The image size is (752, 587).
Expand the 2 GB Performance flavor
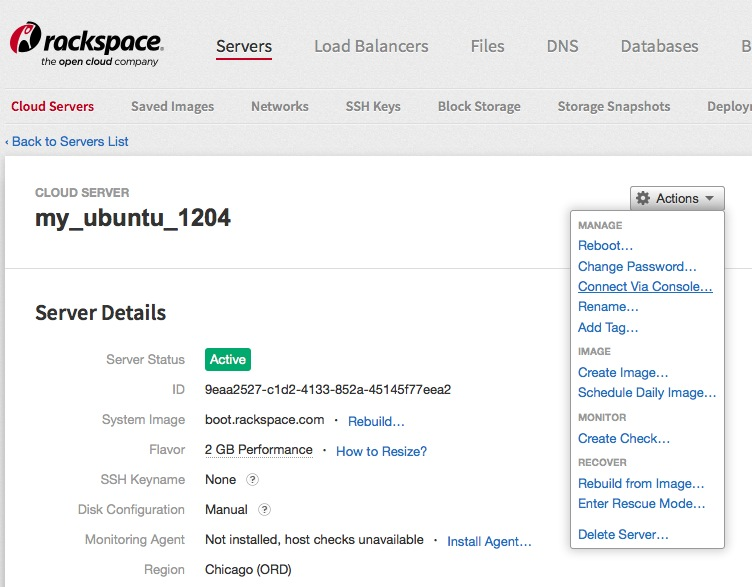[x=258, y=450]
